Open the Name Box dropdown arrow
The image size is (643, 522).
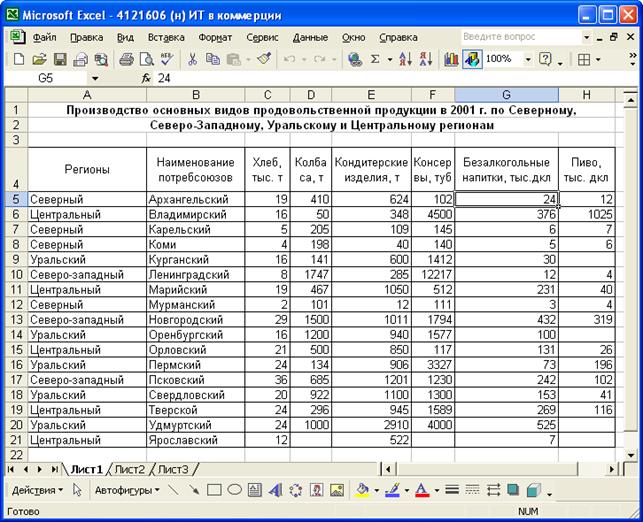(95, 78)
